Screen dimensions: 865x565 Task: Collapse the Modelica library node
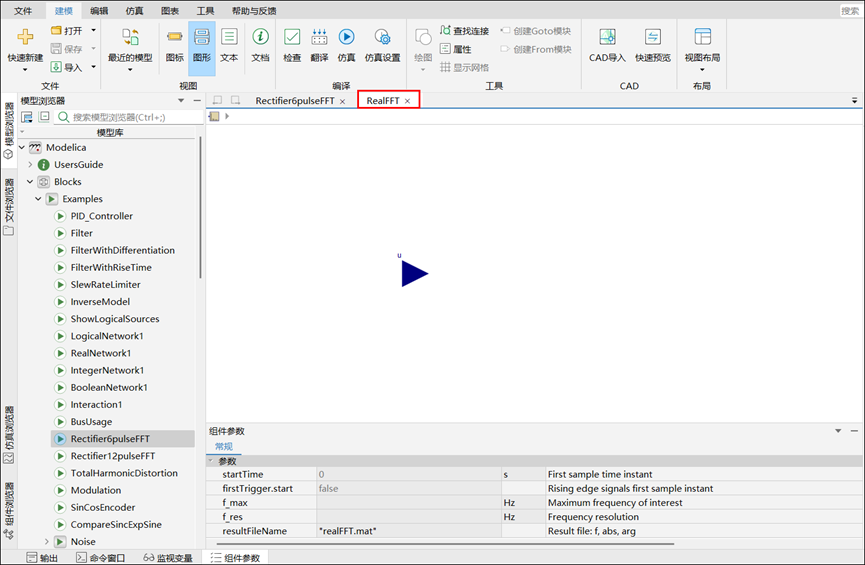pos(22,147)
